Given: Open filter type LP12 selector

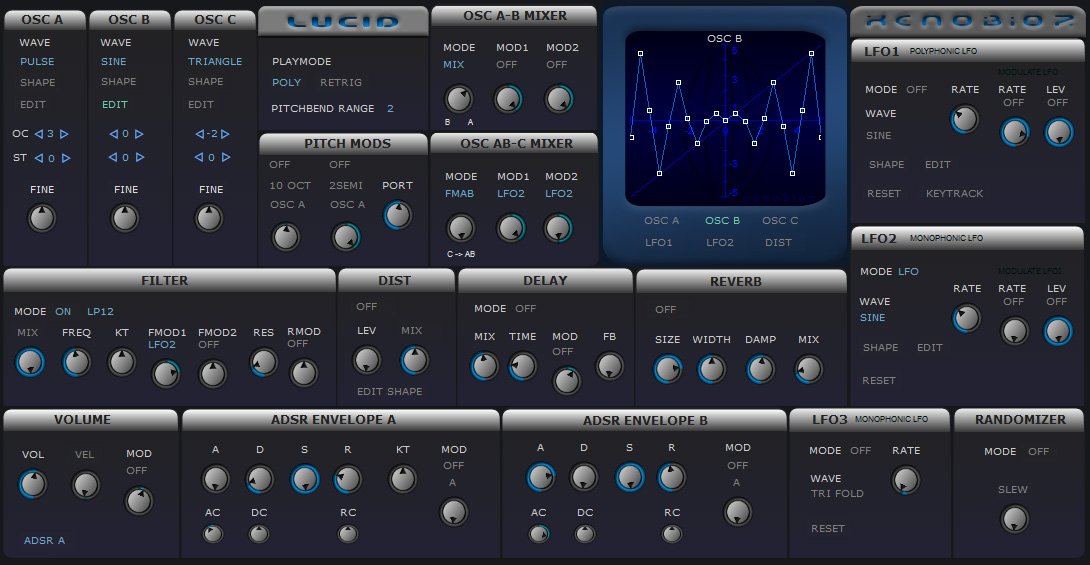Looking at the screenshot, I should (100, 311).
